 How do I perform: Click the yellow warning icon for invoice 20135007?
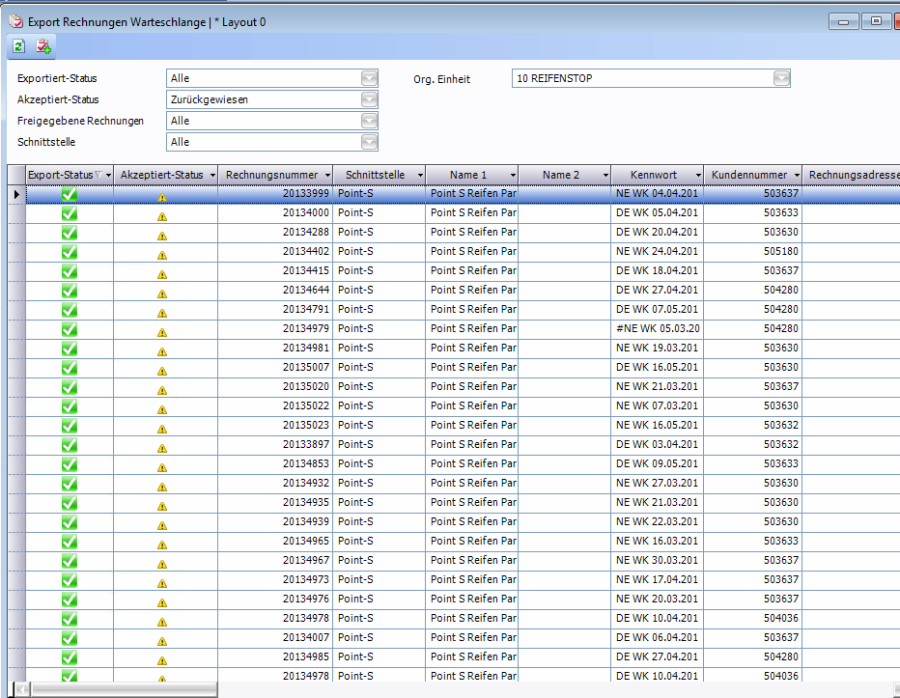162,368
